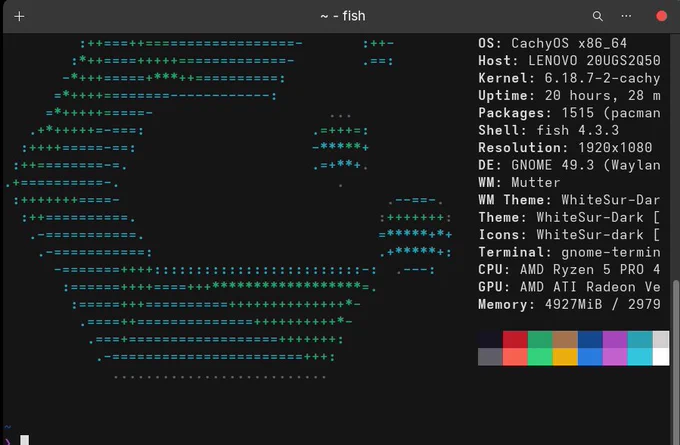Close the terminal with the red button
680x445 pixels.
coord(661,16)
